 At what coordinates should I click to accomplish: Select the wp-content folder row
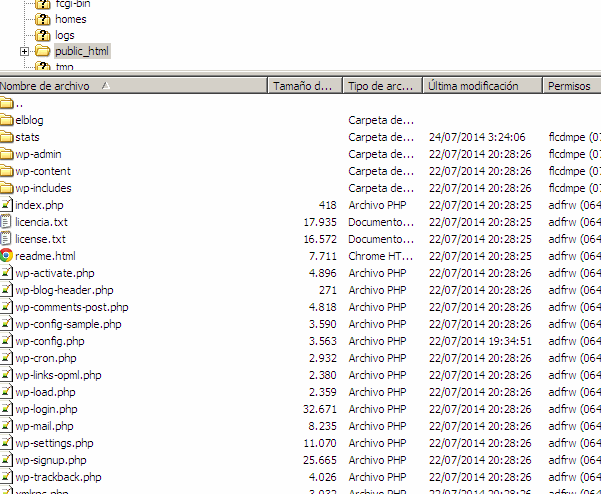tap(43, 171)
